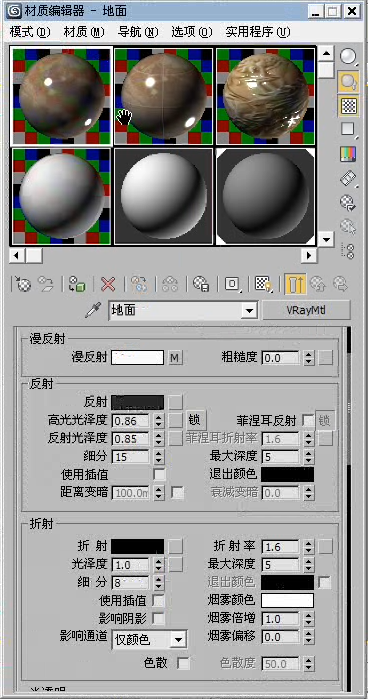Toggle the Show End Result icon
Screen dimensions: 368x699
click(295, 284)
